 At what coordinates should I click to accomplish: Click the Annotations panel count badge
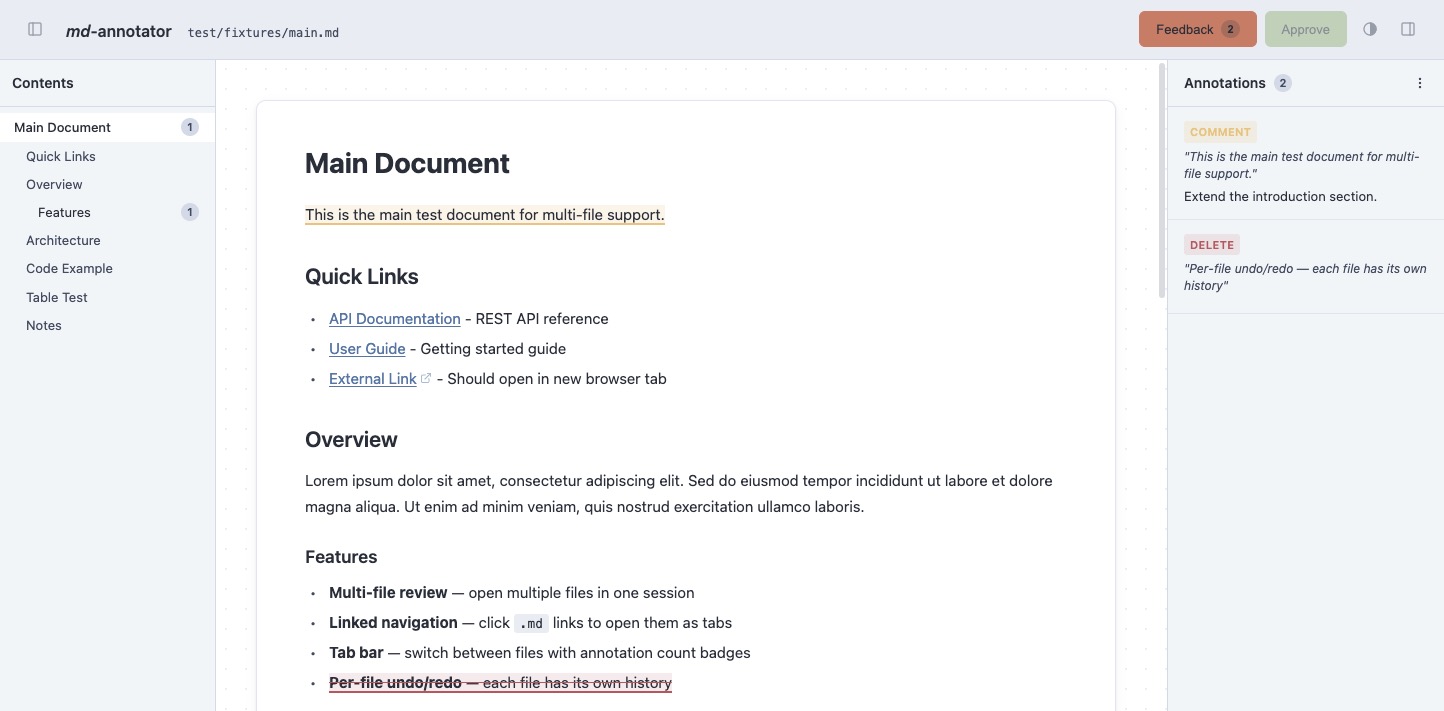pyautogui.click(x=1283, y=83)
